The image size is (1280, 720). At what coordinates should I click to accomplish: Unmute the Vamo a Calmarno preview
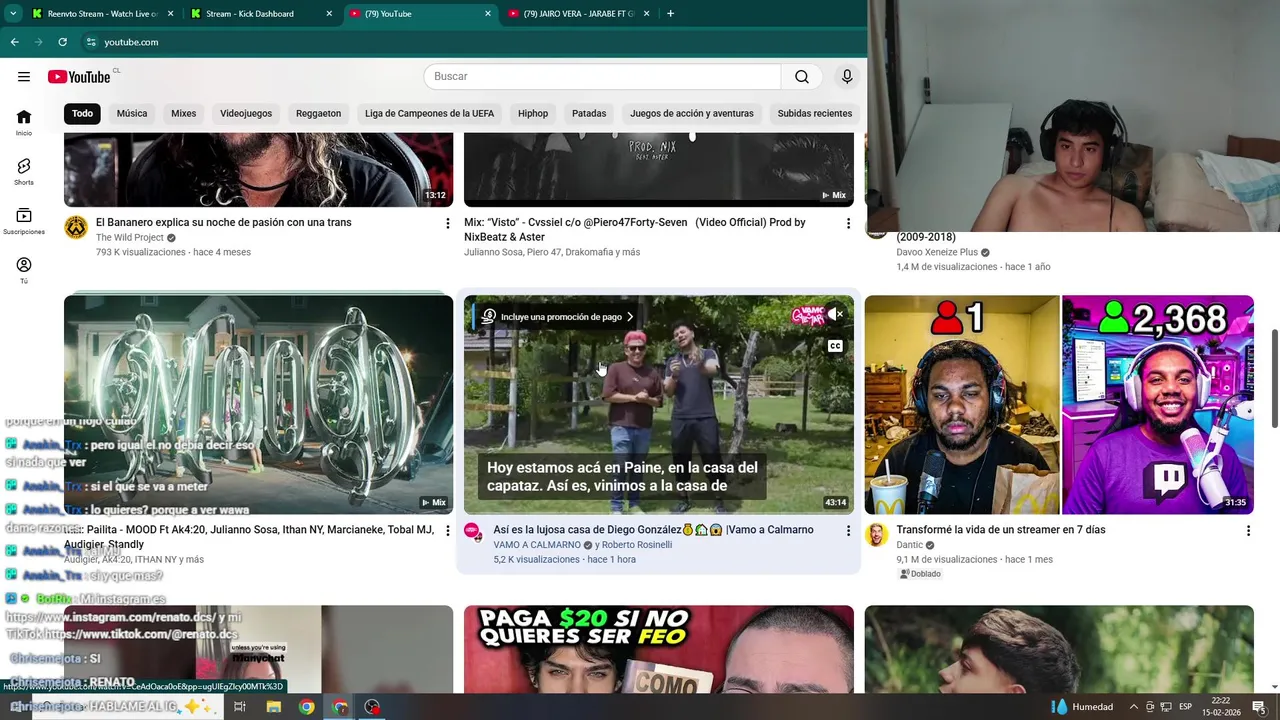click(835, 314)
